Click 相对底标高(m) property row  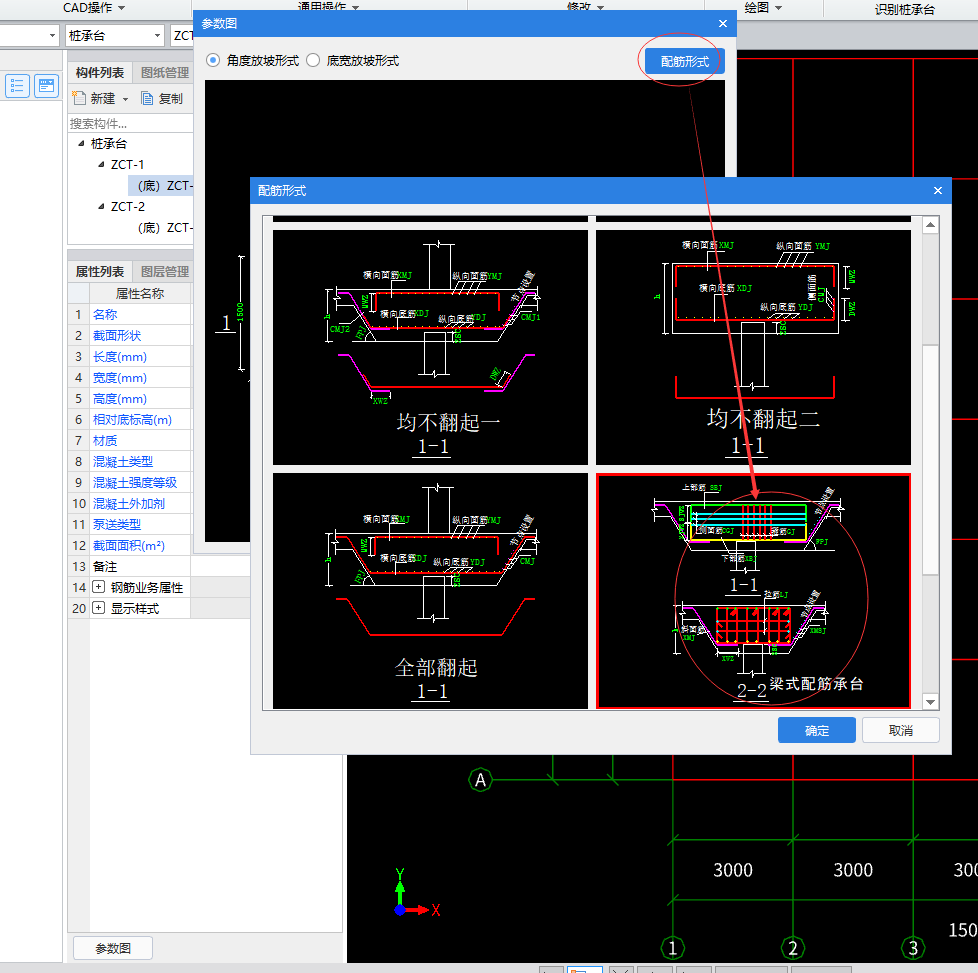click(x=129, y=420)
